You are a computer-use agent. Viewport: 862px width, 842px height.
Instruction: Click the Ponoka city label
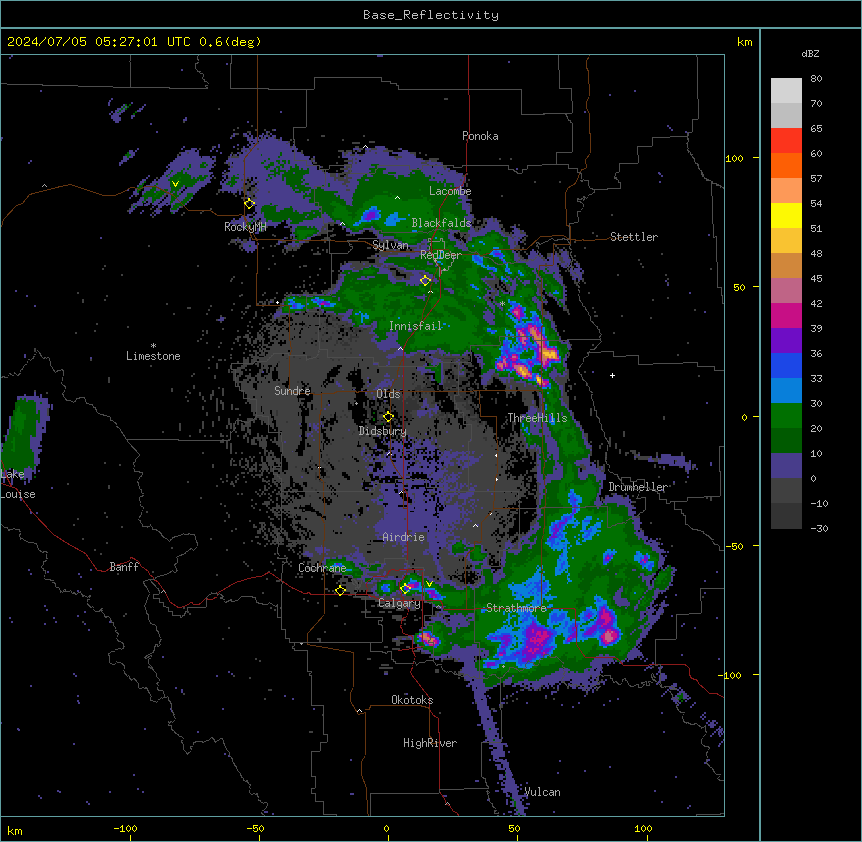tap(480, 136)
